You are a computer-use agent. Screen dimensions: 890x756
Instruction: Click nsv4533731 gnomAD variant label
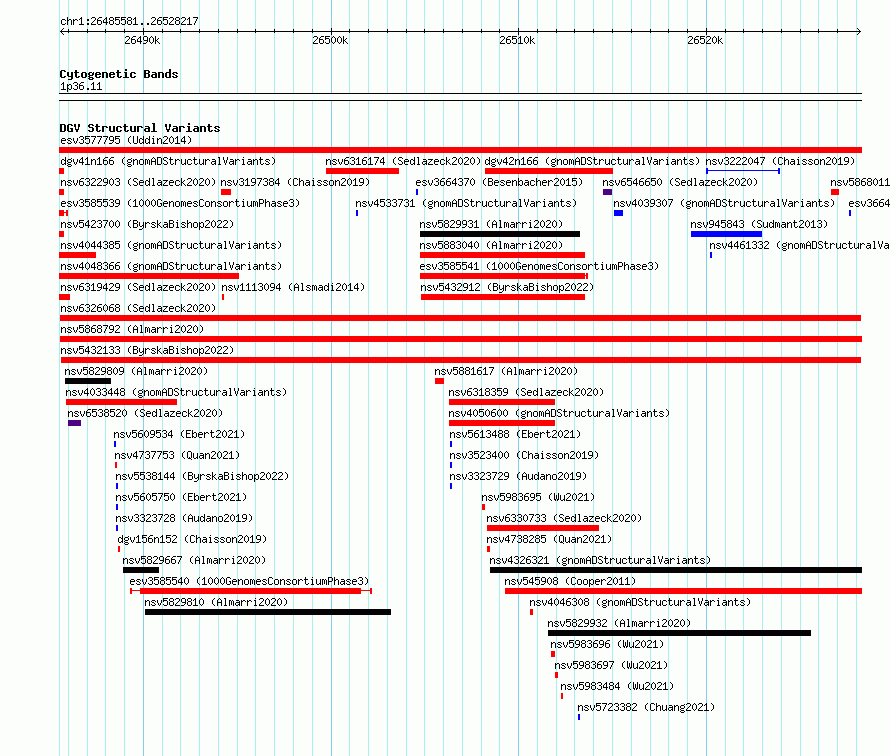coord(466,203)
